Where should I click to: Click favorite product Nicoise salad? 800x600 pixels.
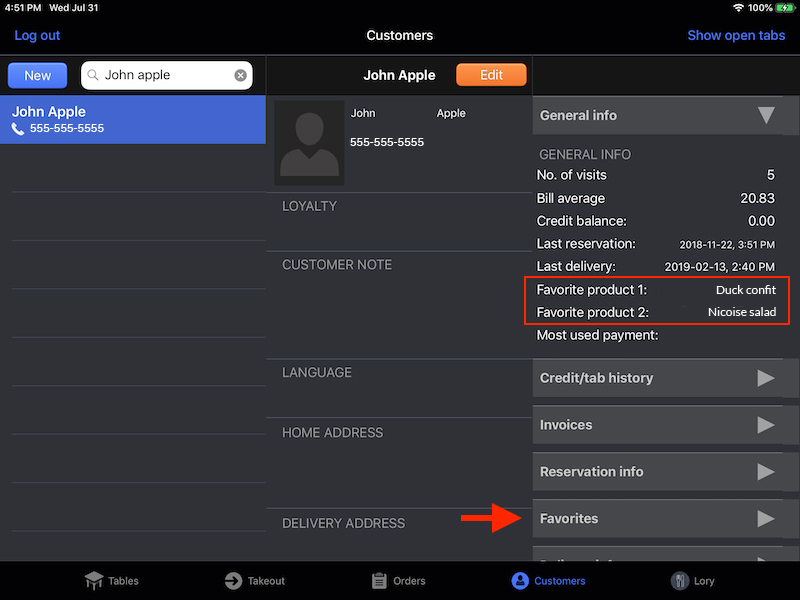click(x=742, y=312)
